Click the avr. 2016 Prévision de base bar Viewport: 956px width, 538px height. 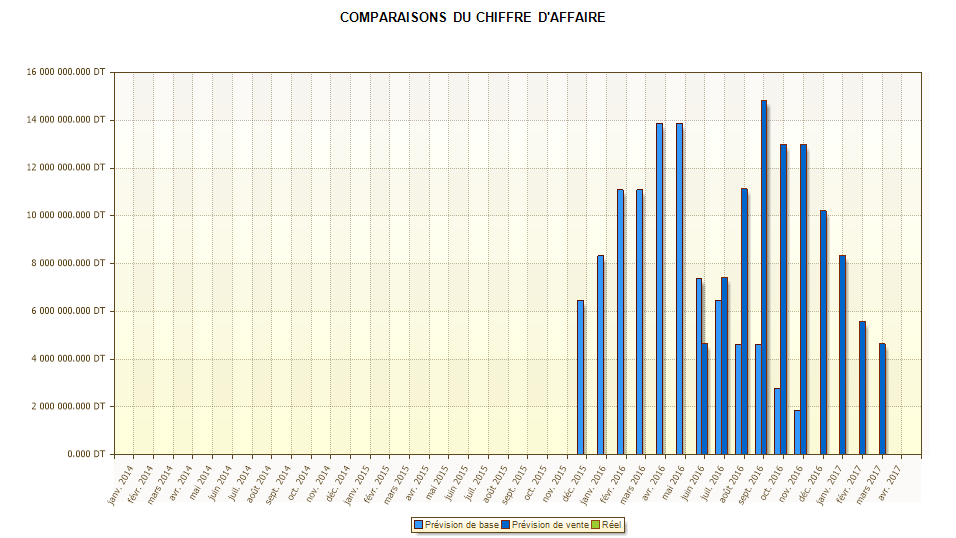[x=659, y=289]
